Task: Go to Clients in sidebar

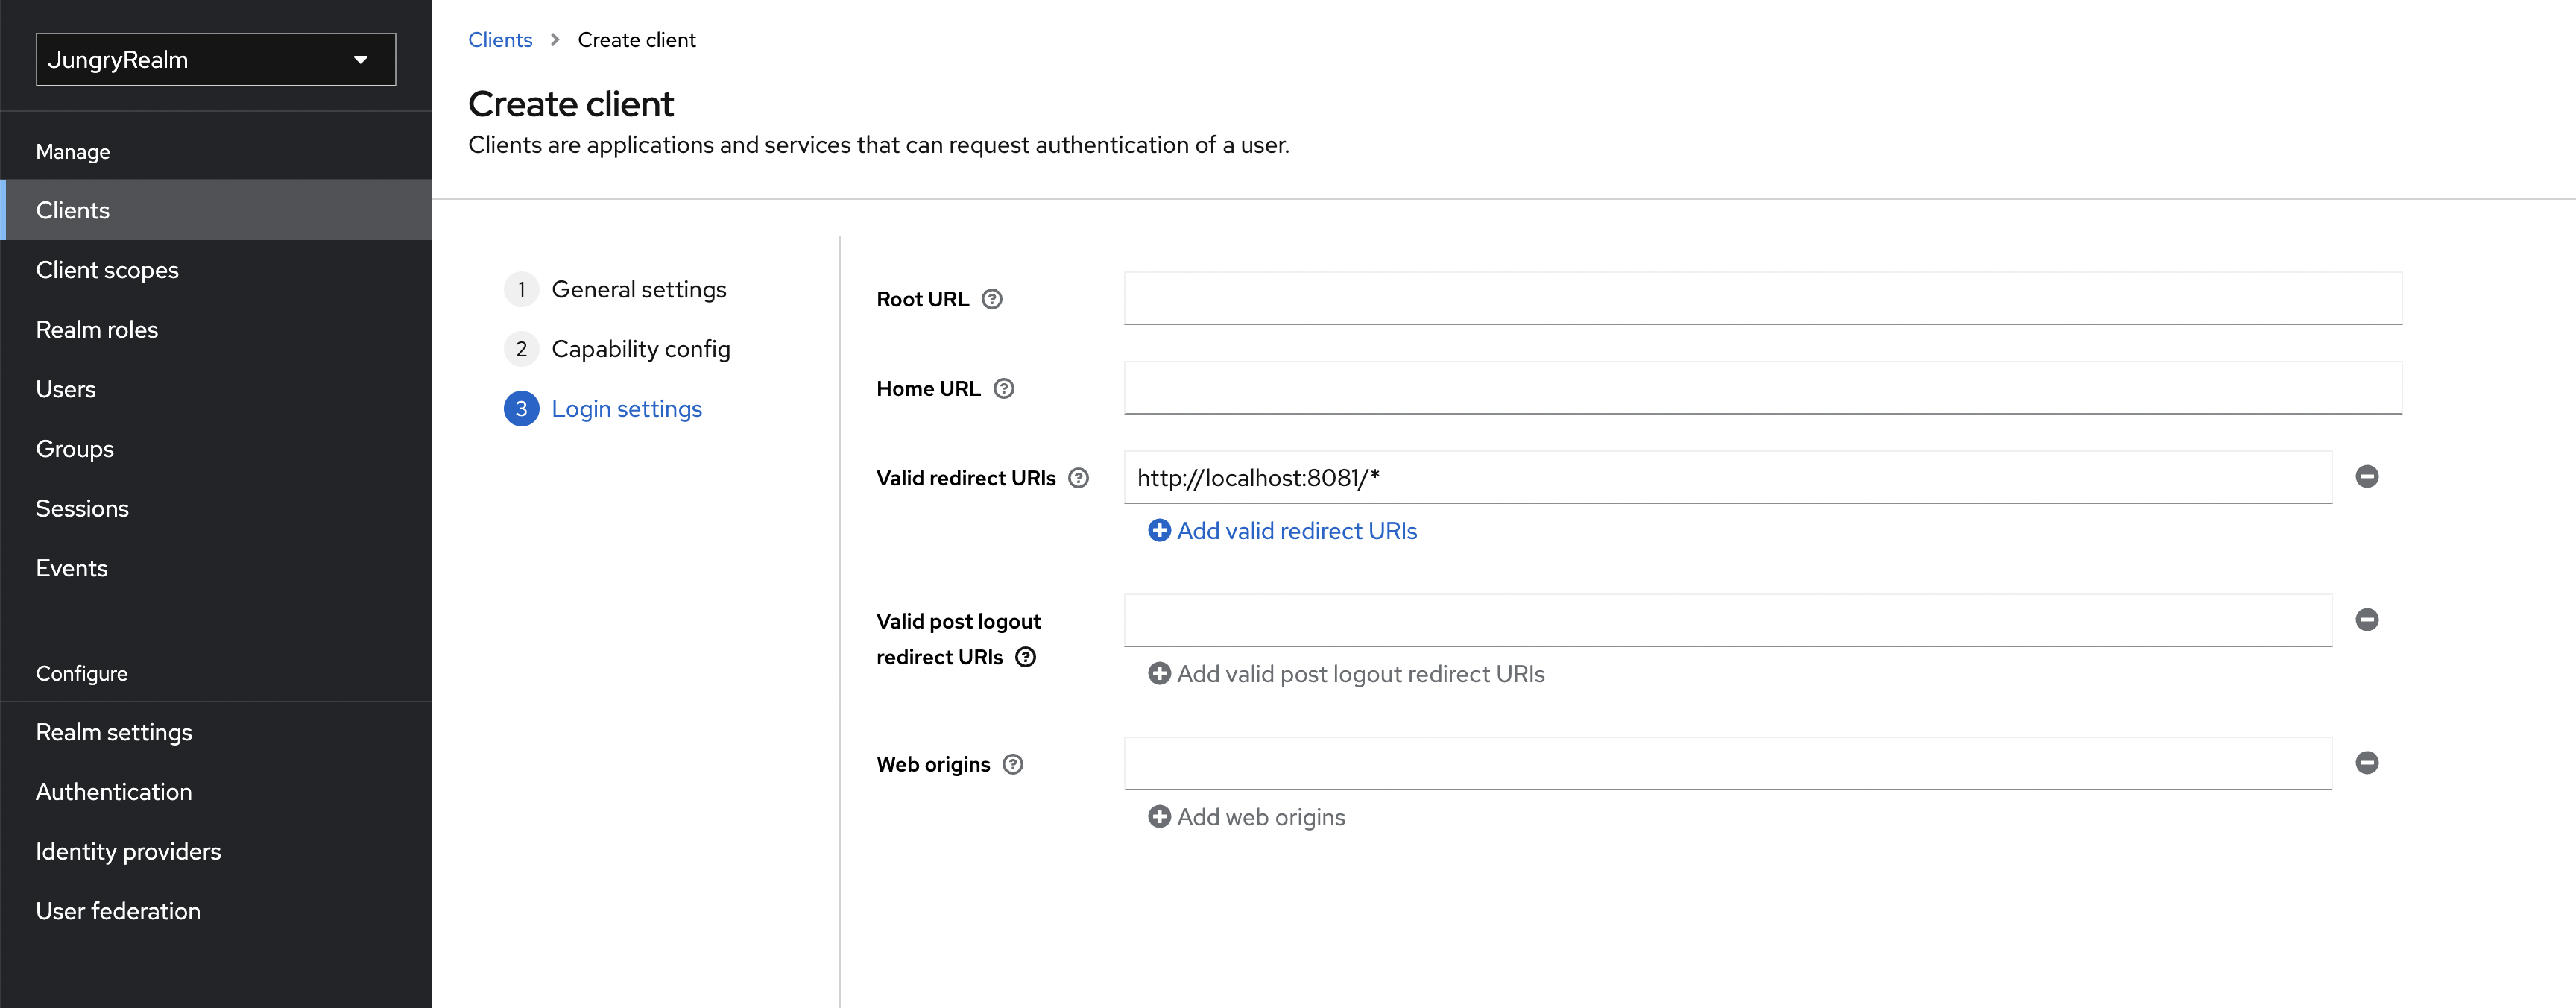Action: click(x=216, y=210)
